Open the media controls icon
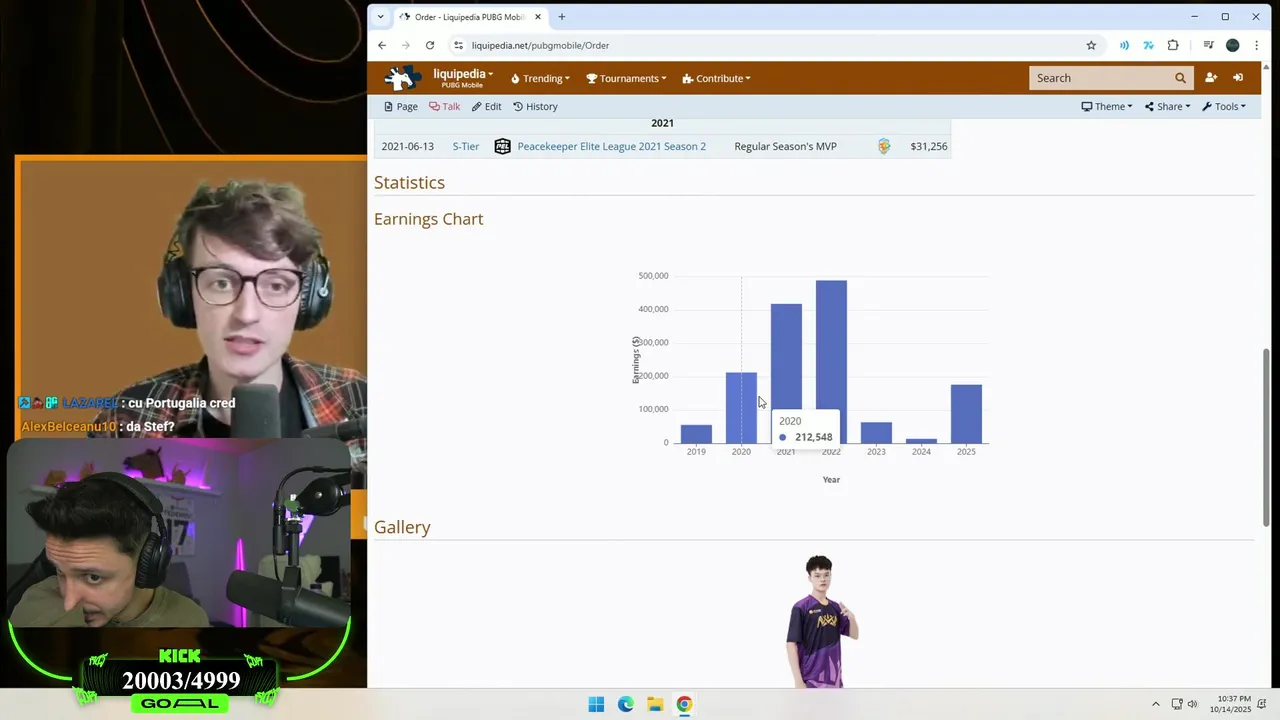The width and height of the screenshot is (1280, 720). [1208, 45]
